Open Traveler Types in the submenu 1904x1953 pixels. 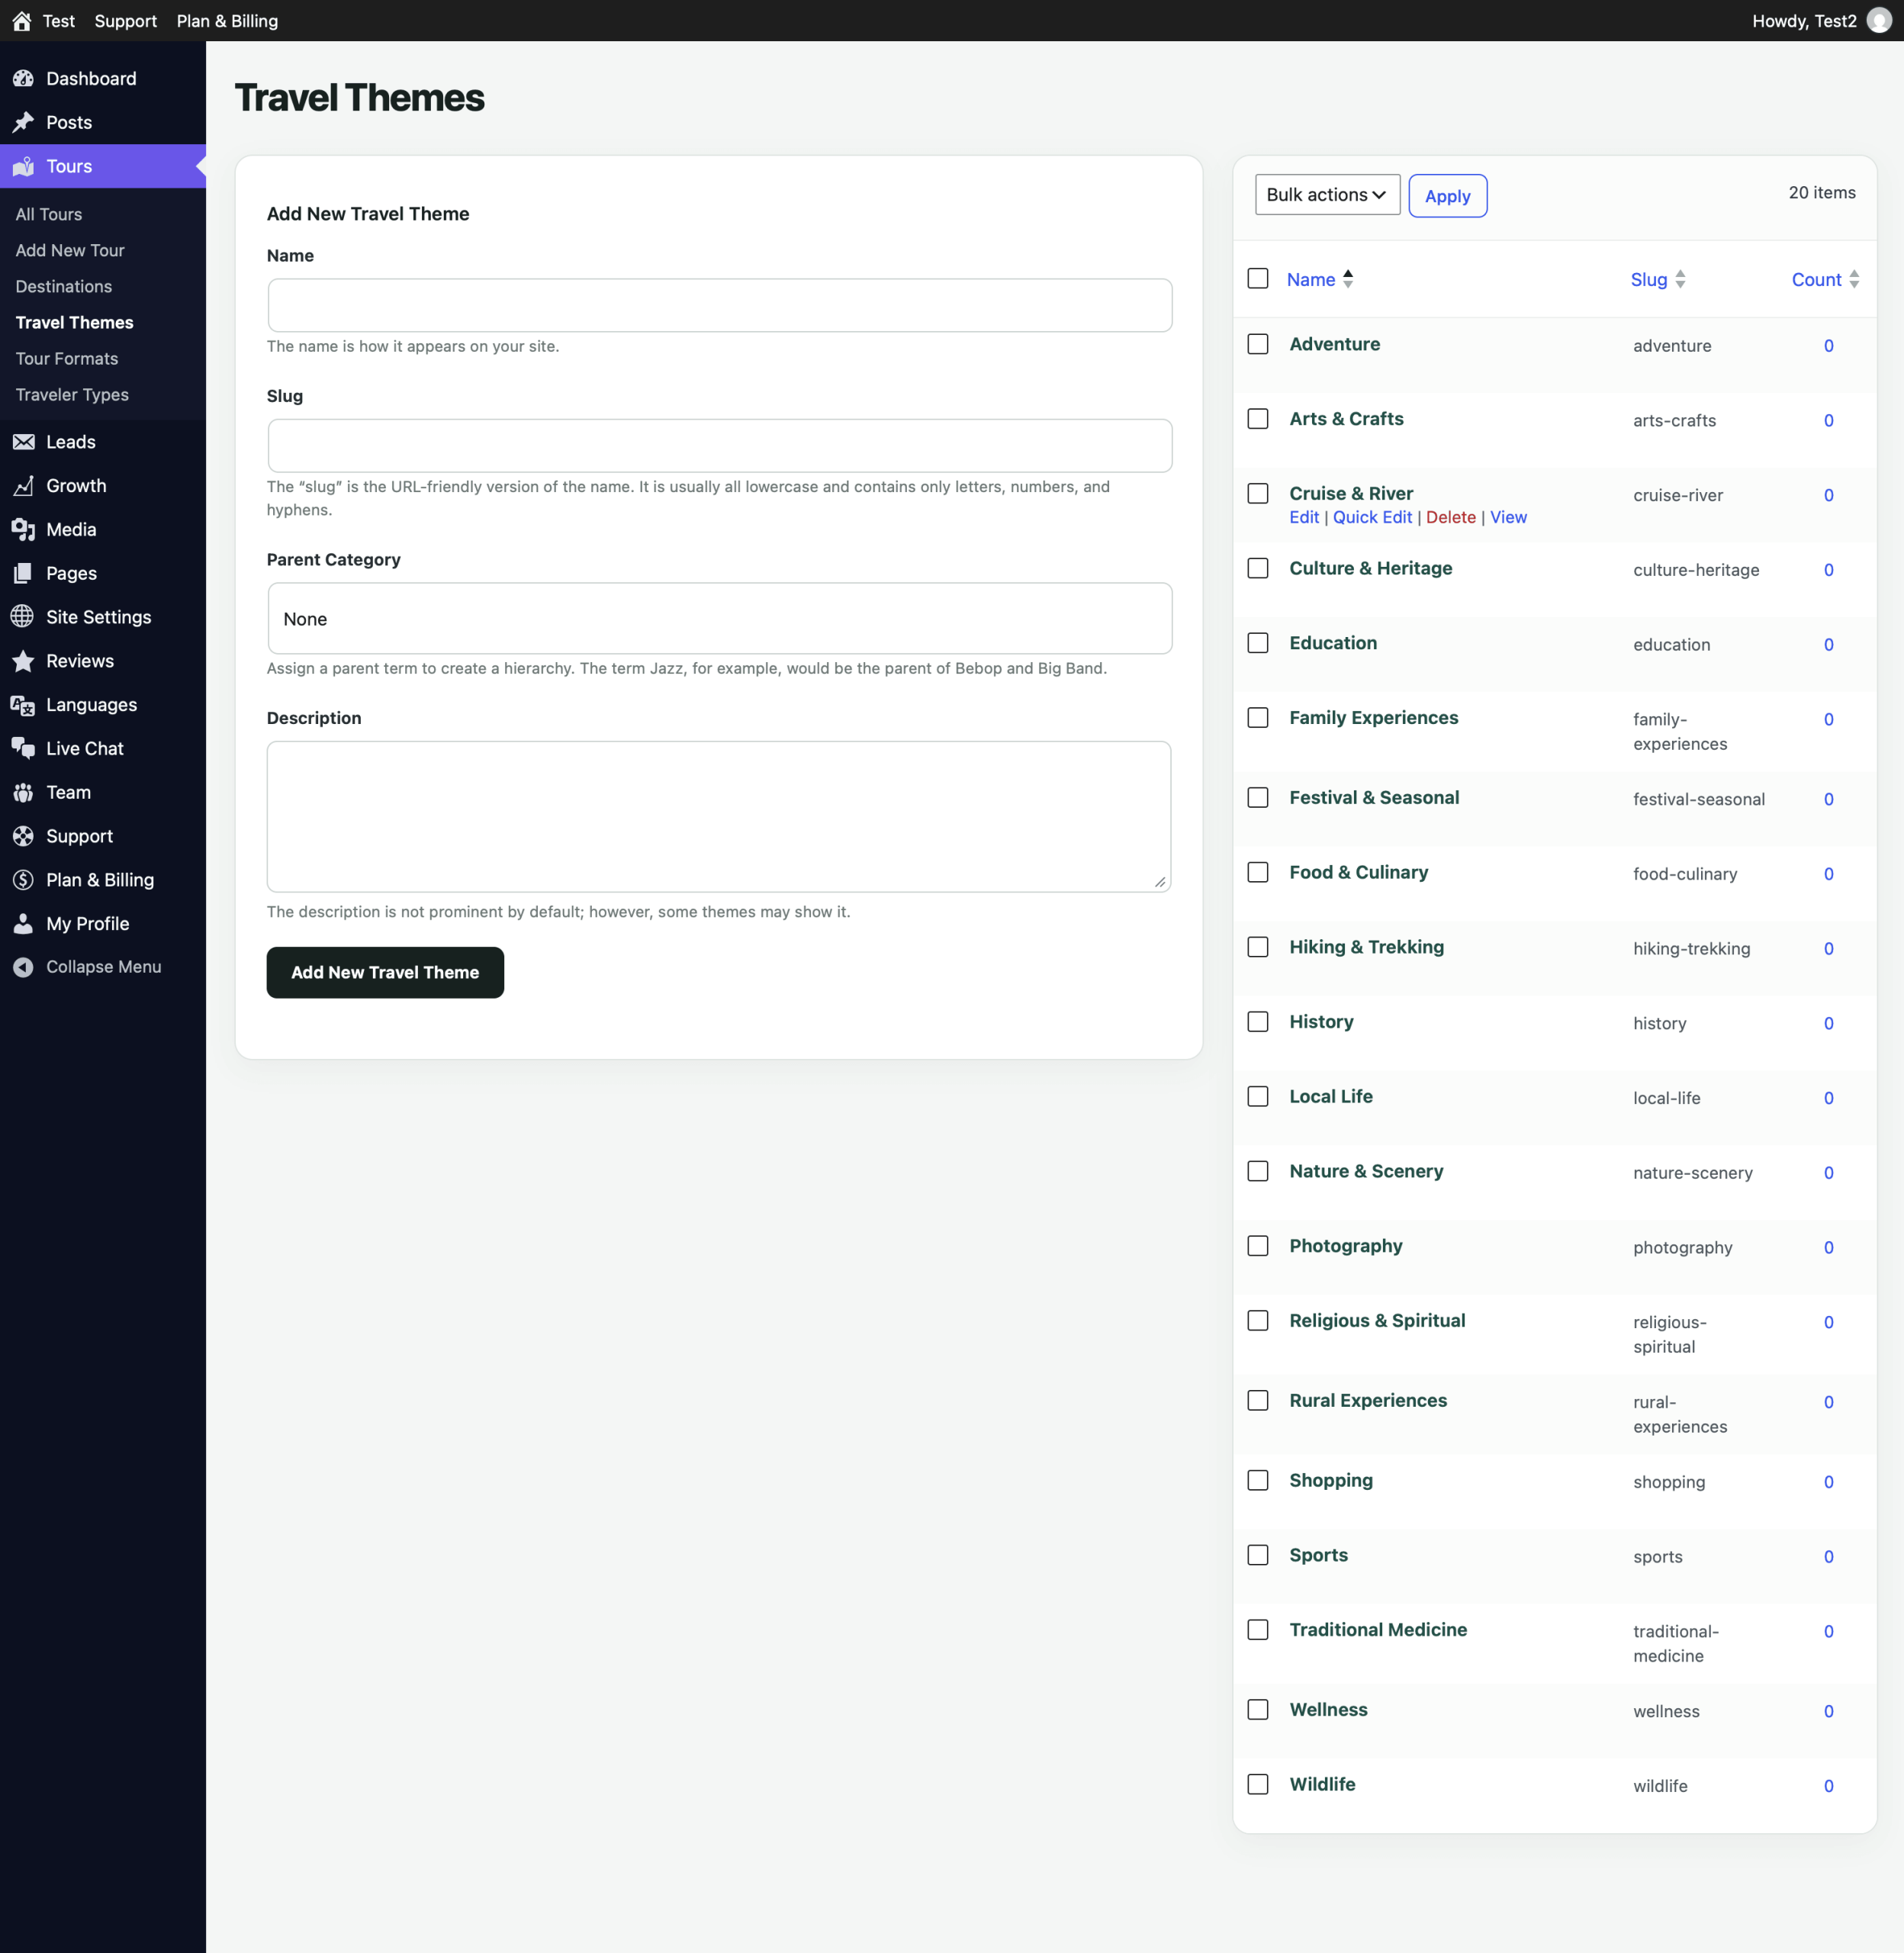point(72,394)
